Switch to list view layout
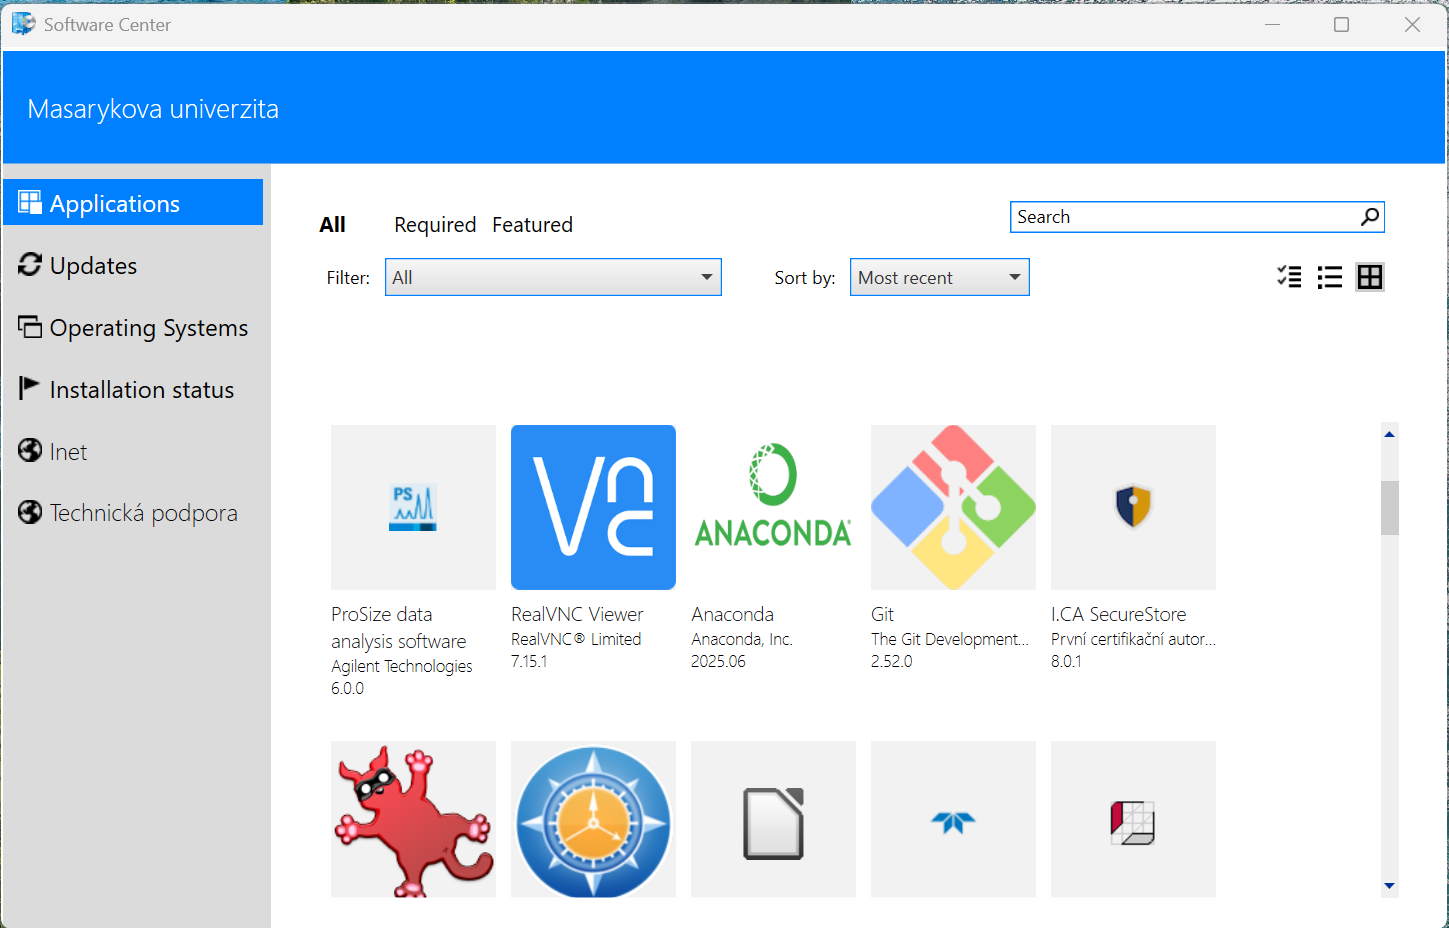Screen dimensions: 1449x928 click(x=1330, y=277)
